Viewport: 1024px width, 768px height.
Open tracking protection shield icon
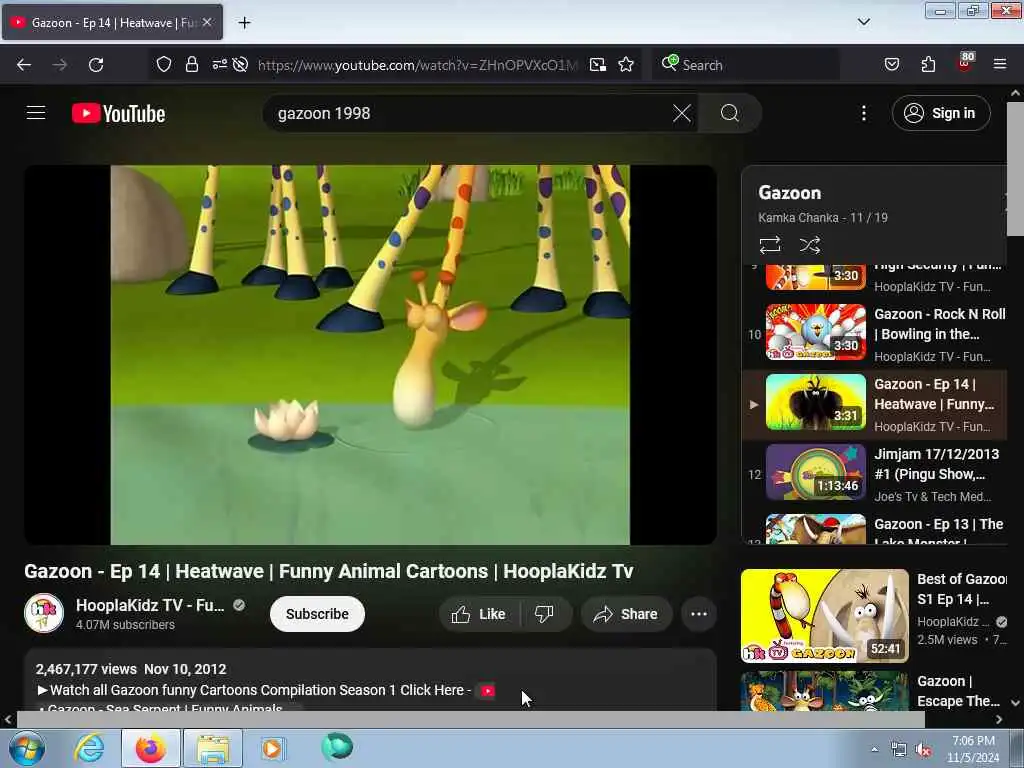tap(164, 65)
